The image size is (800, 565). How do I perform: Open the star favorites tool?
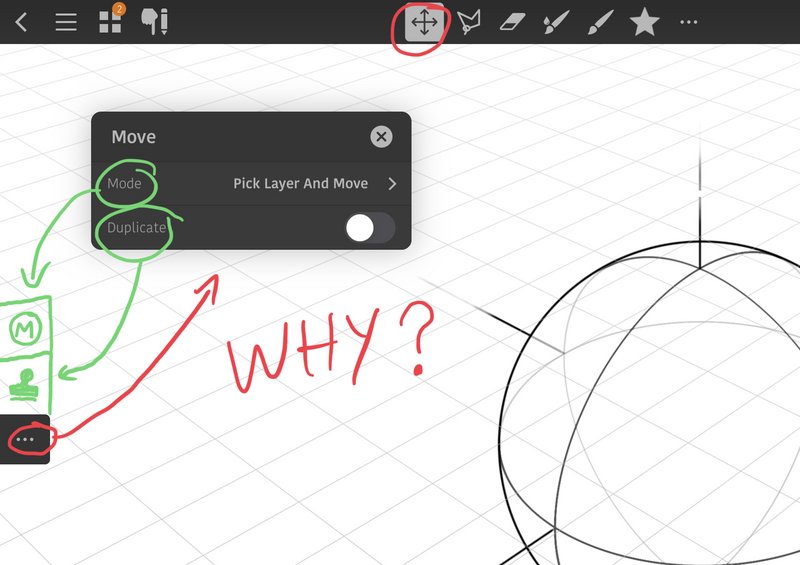[x=644, y=22]
